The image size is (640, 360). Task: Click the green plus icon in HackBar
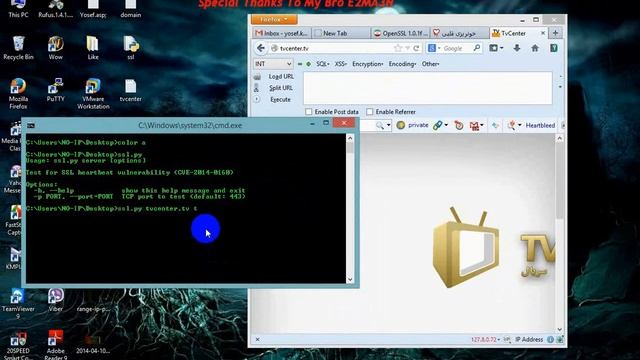click(x=309, y=64)
